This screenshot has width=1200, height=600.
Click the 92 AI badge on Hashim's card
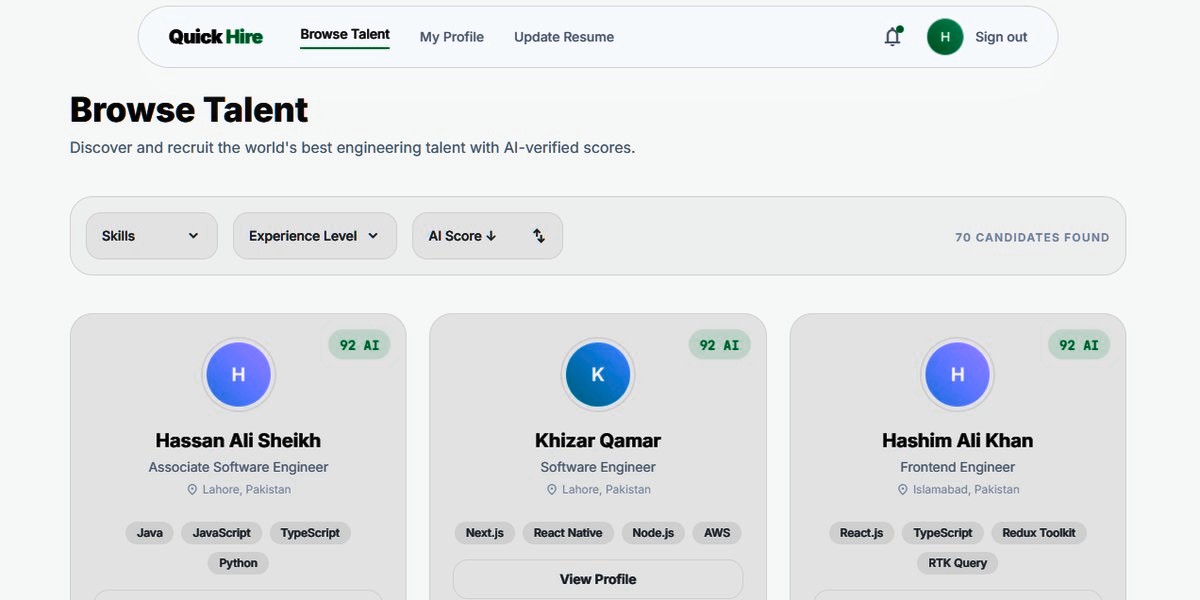click(x=1079, y=345)
